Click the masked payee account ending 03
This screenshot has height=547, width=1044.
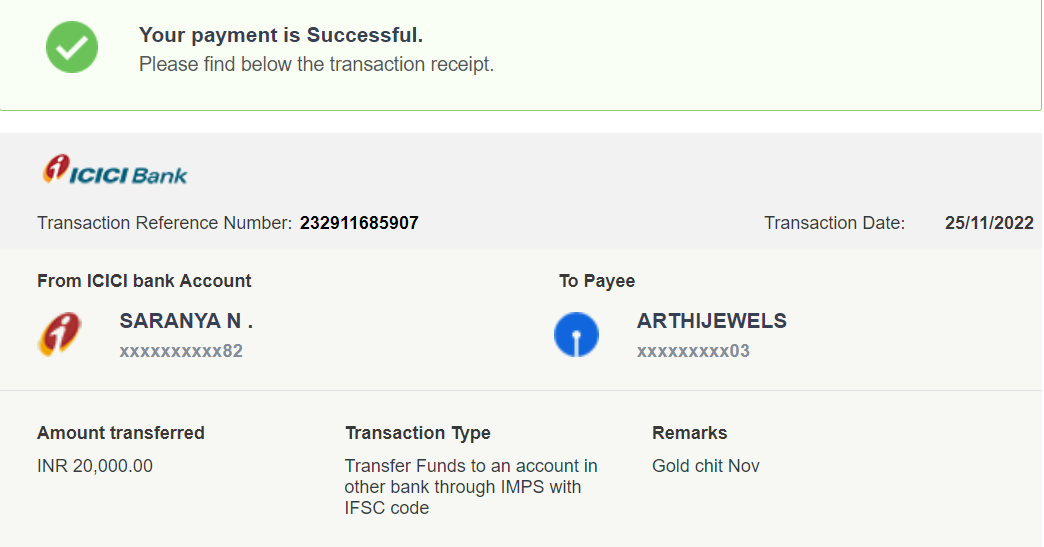693,351
